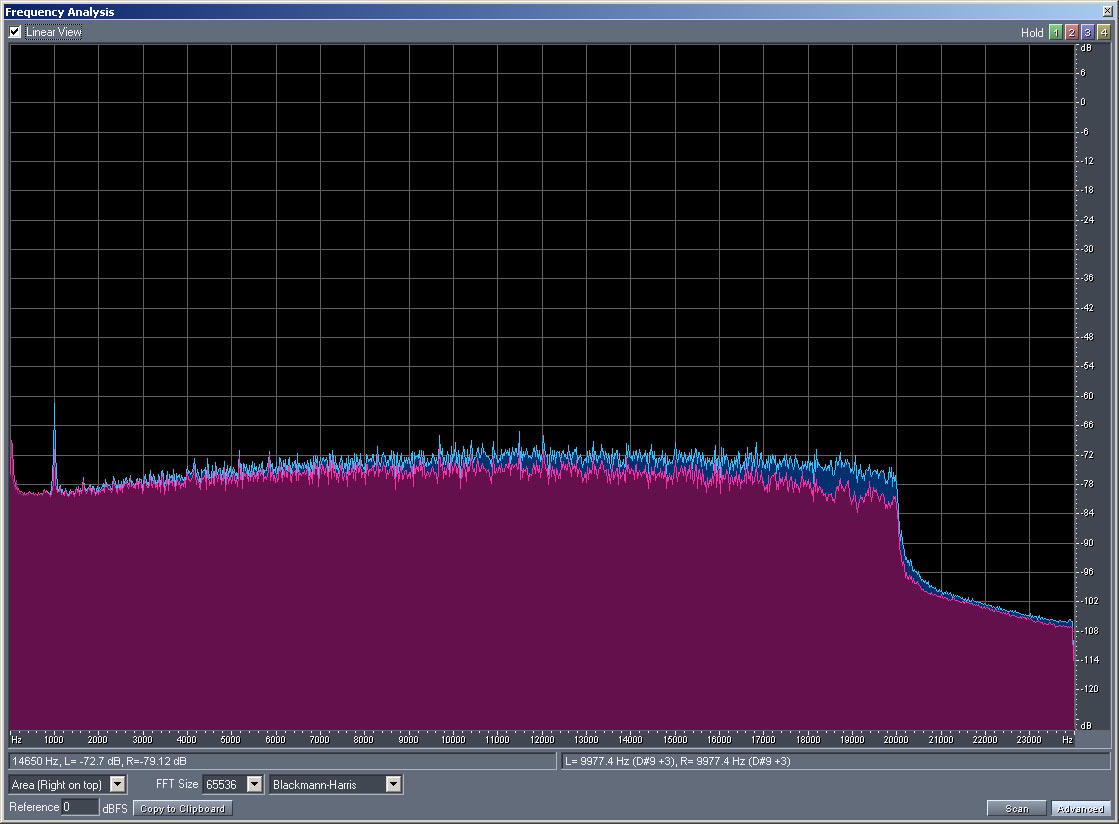Click the peak note readout showing 9977.4 Hz
This screenshot has height=824, width=1119.
(678, 761)
